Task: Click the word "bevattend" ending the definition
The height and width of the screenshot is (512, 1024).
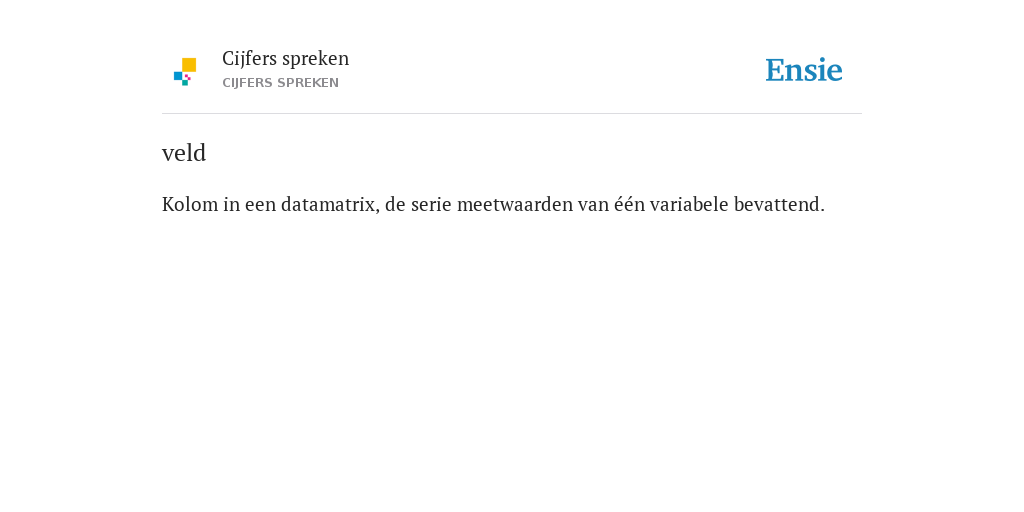Action: 779,204
